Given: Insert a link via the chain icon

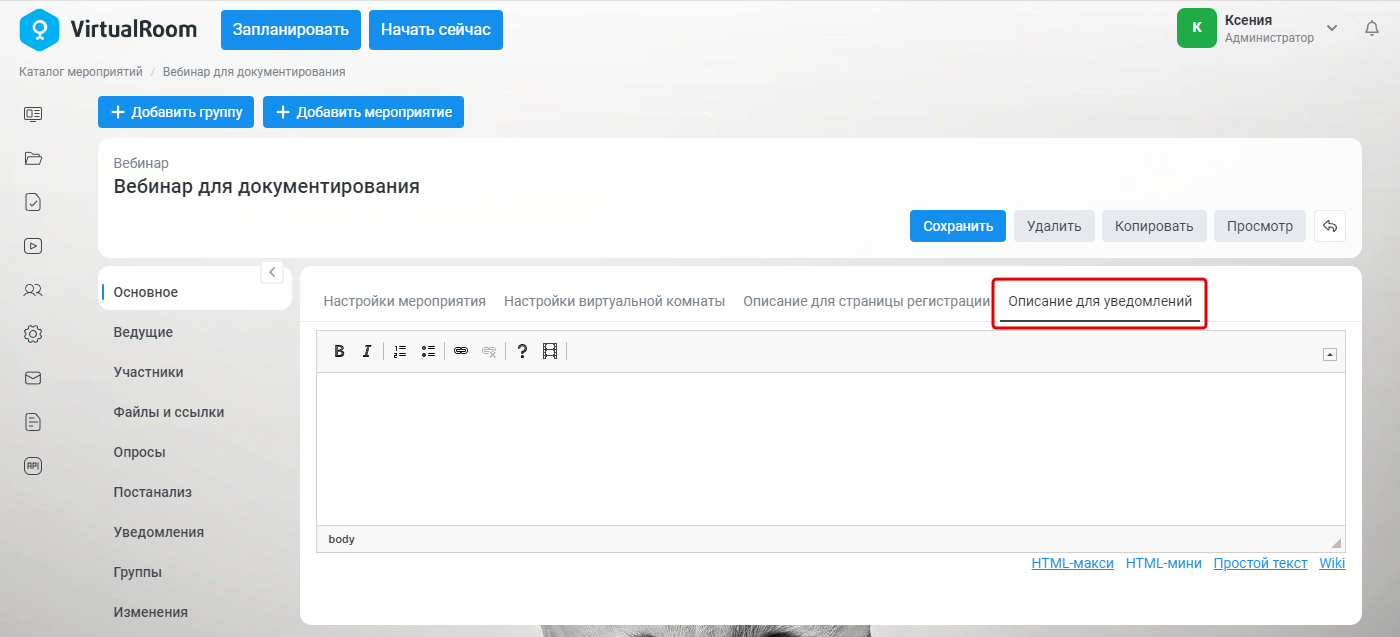Looking at the screenshot, I should 461,351.
